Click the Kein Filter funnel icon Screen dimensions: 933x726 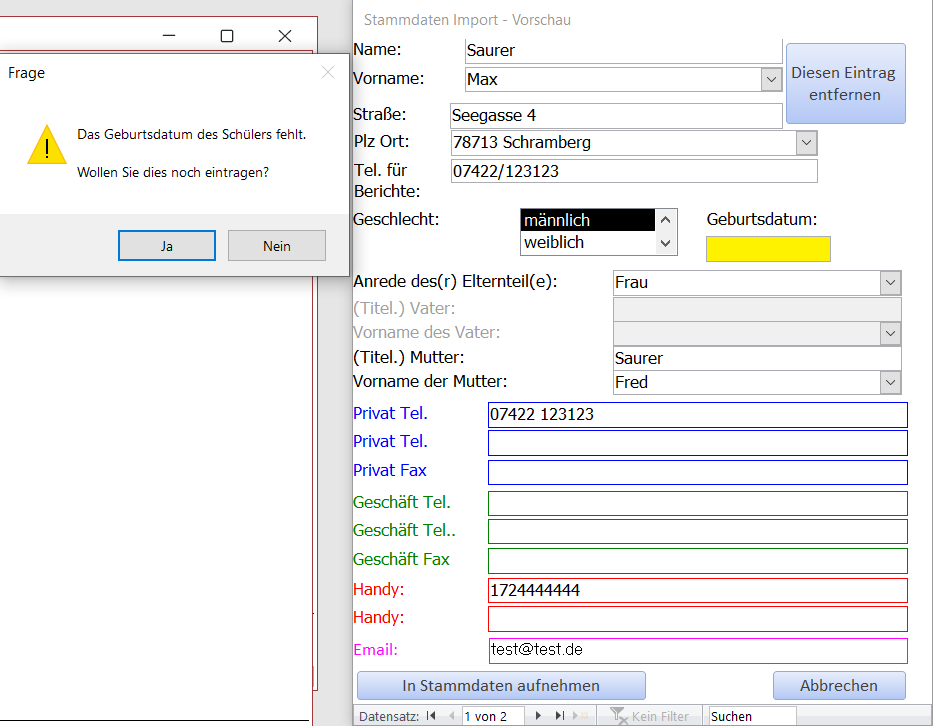pyautogui.click(x=618, y=716)
